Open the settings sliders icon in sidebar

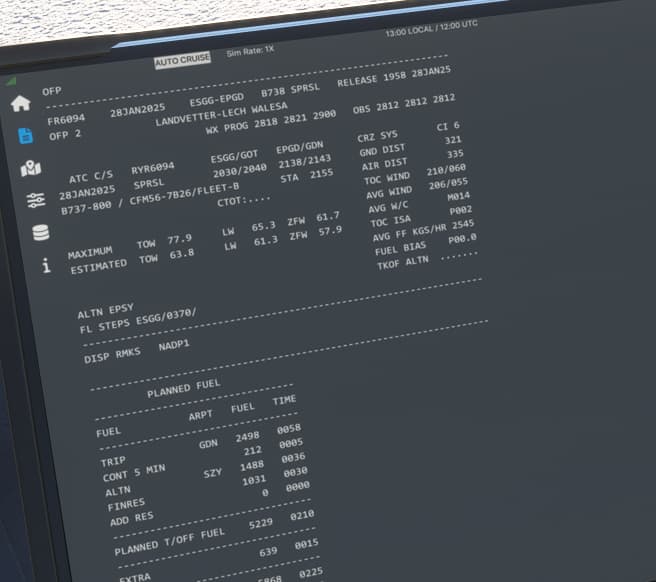[36, 200]
